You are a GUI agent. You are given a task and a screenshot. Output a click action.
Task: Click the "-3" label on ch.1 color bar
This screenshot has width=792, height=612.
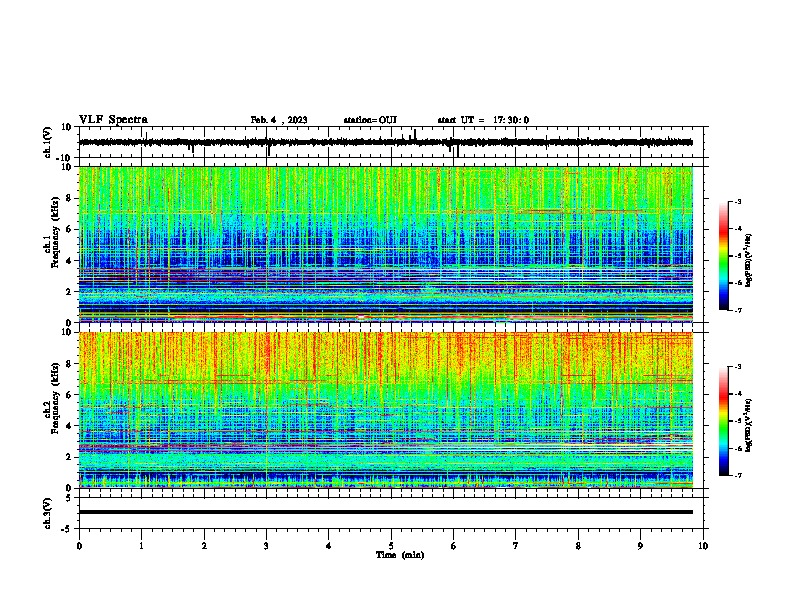(x=737, y=201)
